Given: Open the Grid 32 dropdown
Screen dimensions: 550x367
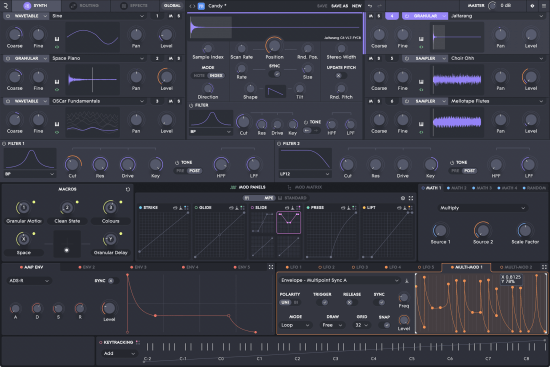Looking at the screenshot, I should (362, 325).
